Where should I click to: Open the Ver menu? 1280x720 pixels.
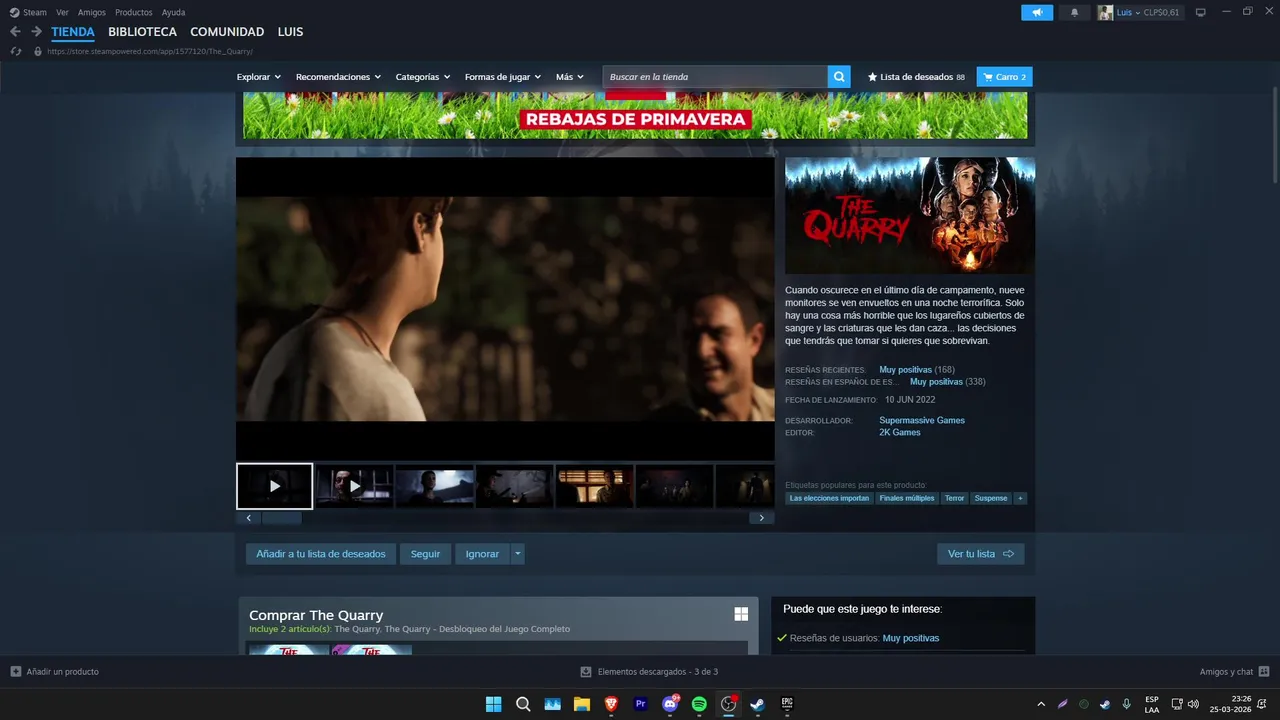[62, 12]
